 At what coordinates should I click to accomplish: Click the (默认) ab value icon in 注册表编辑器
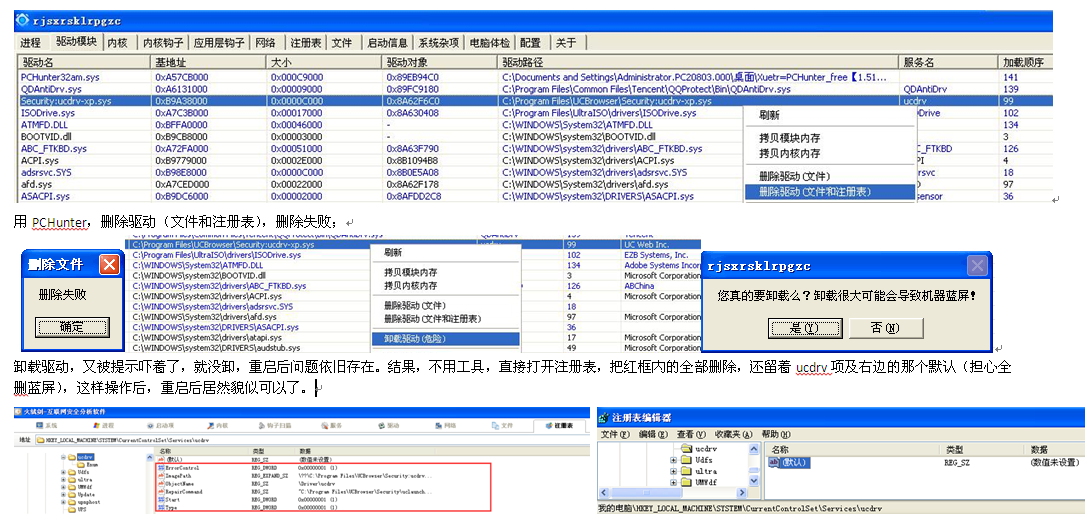(774, 462)
